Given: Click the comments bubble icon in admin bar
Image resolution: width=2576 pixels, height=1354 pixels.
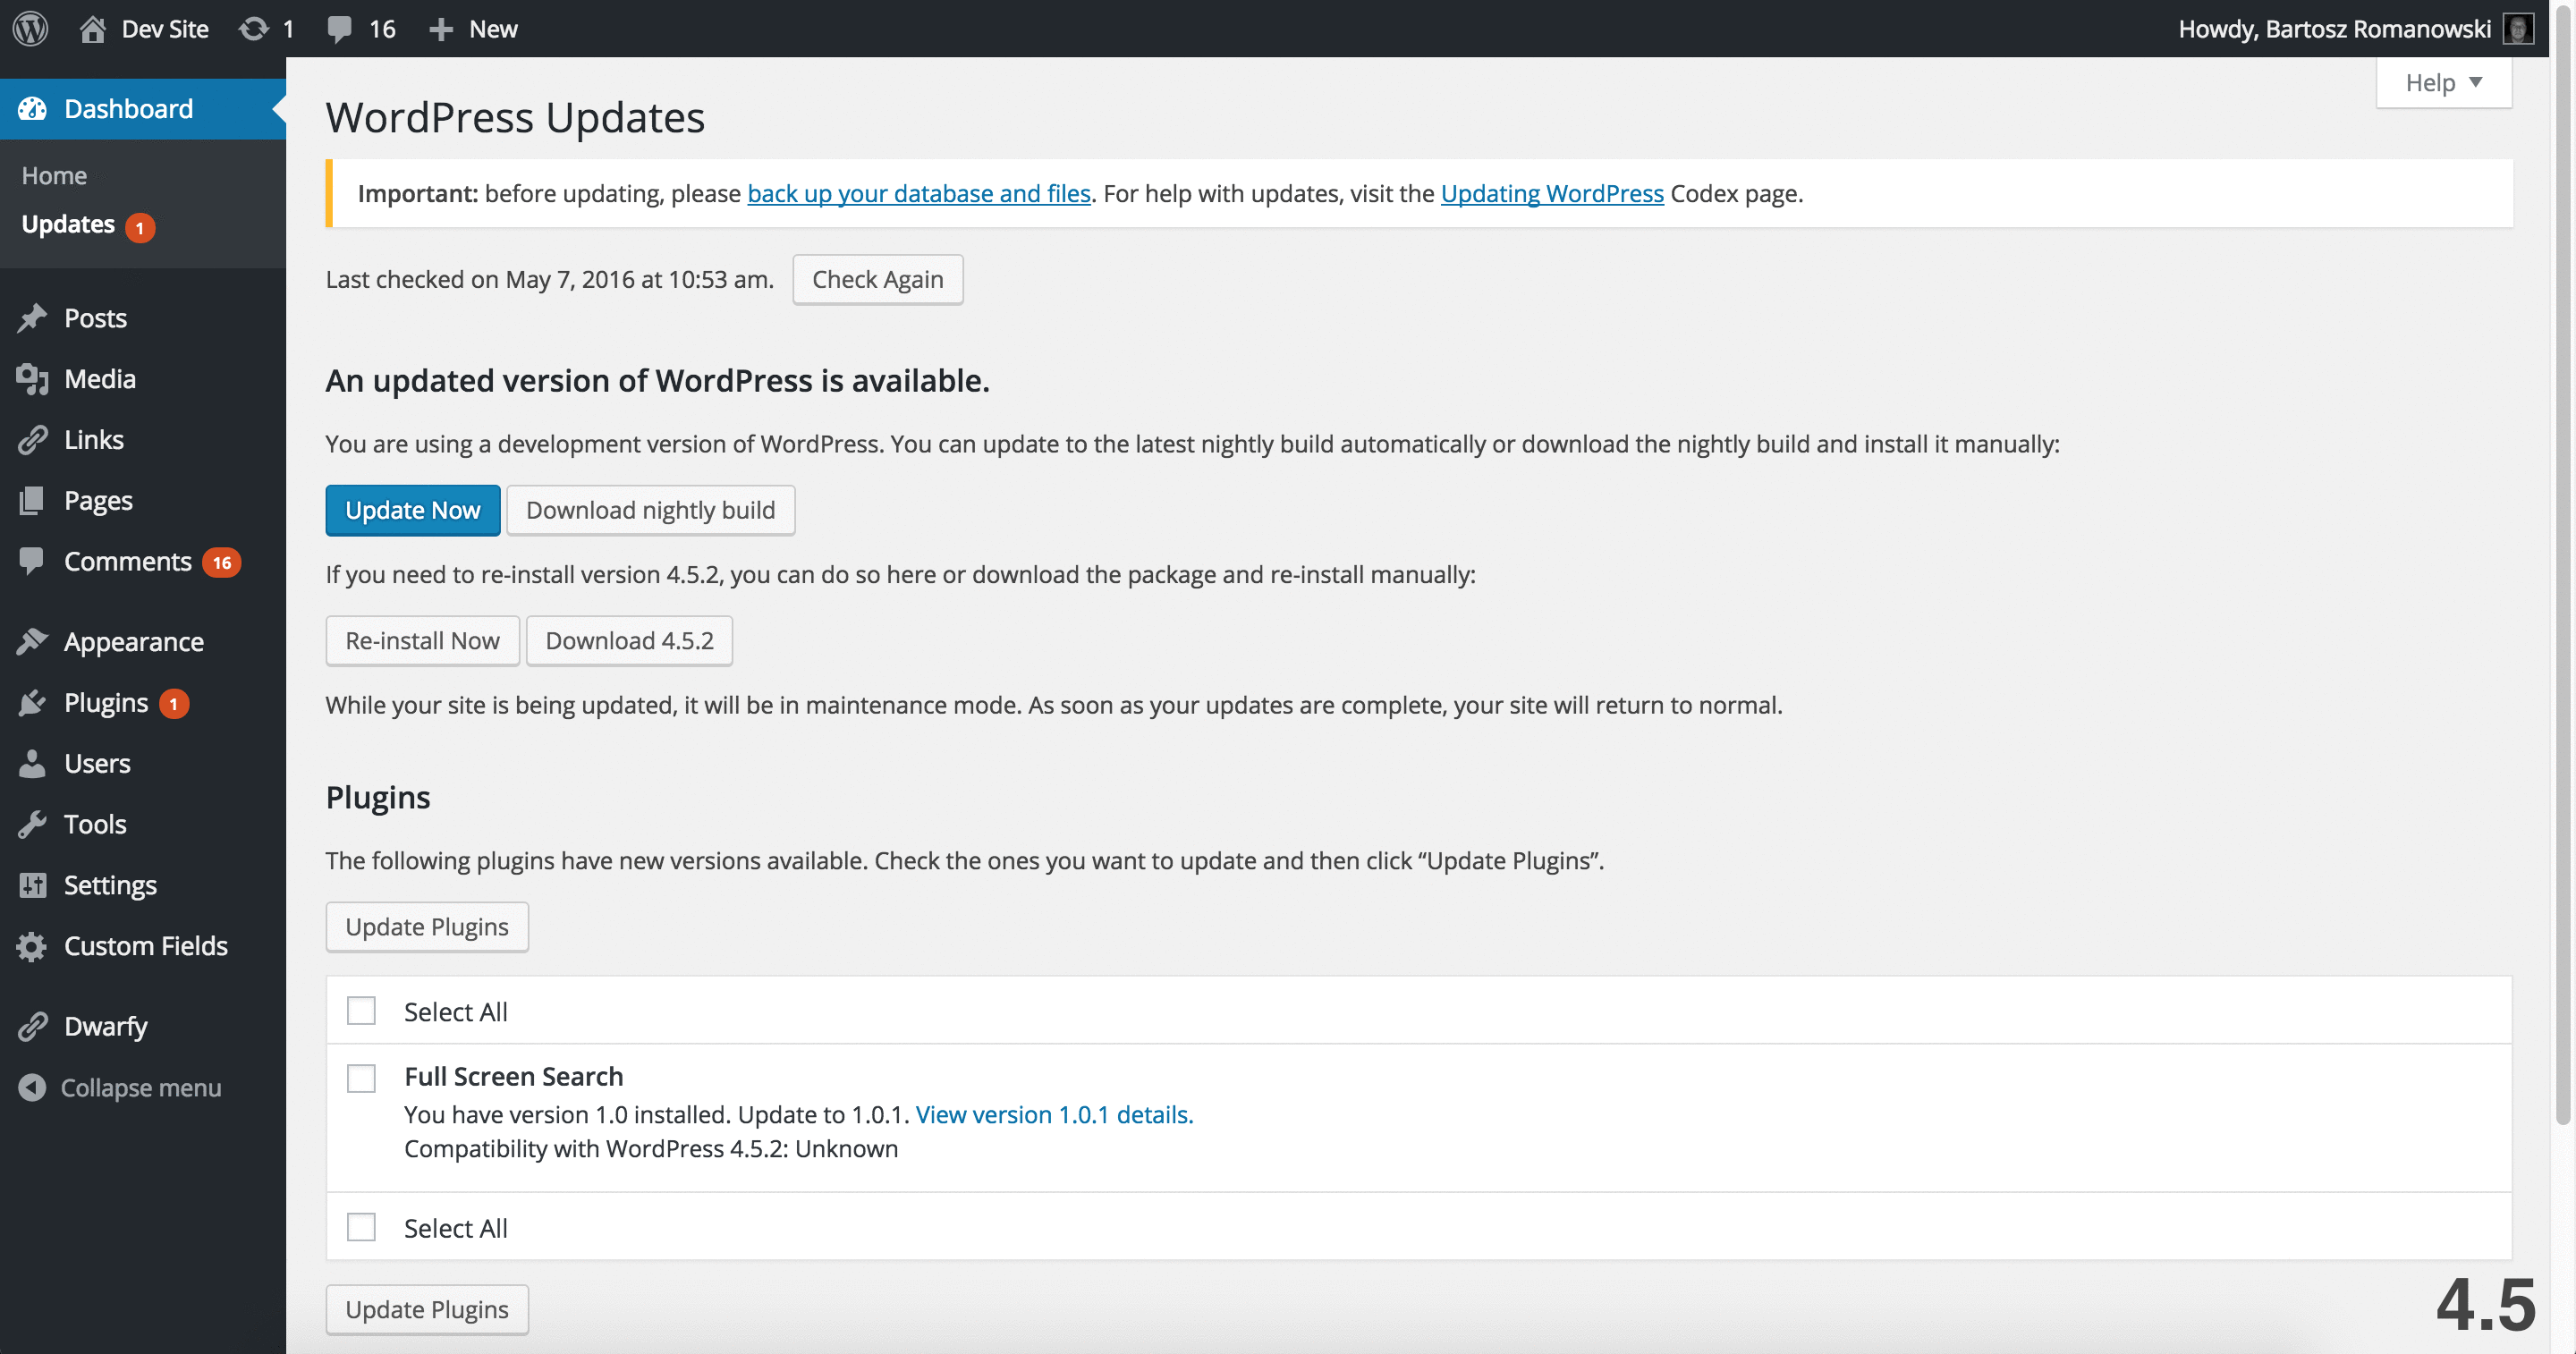Looking at the screenshot, I should click(x=340, y=29).
